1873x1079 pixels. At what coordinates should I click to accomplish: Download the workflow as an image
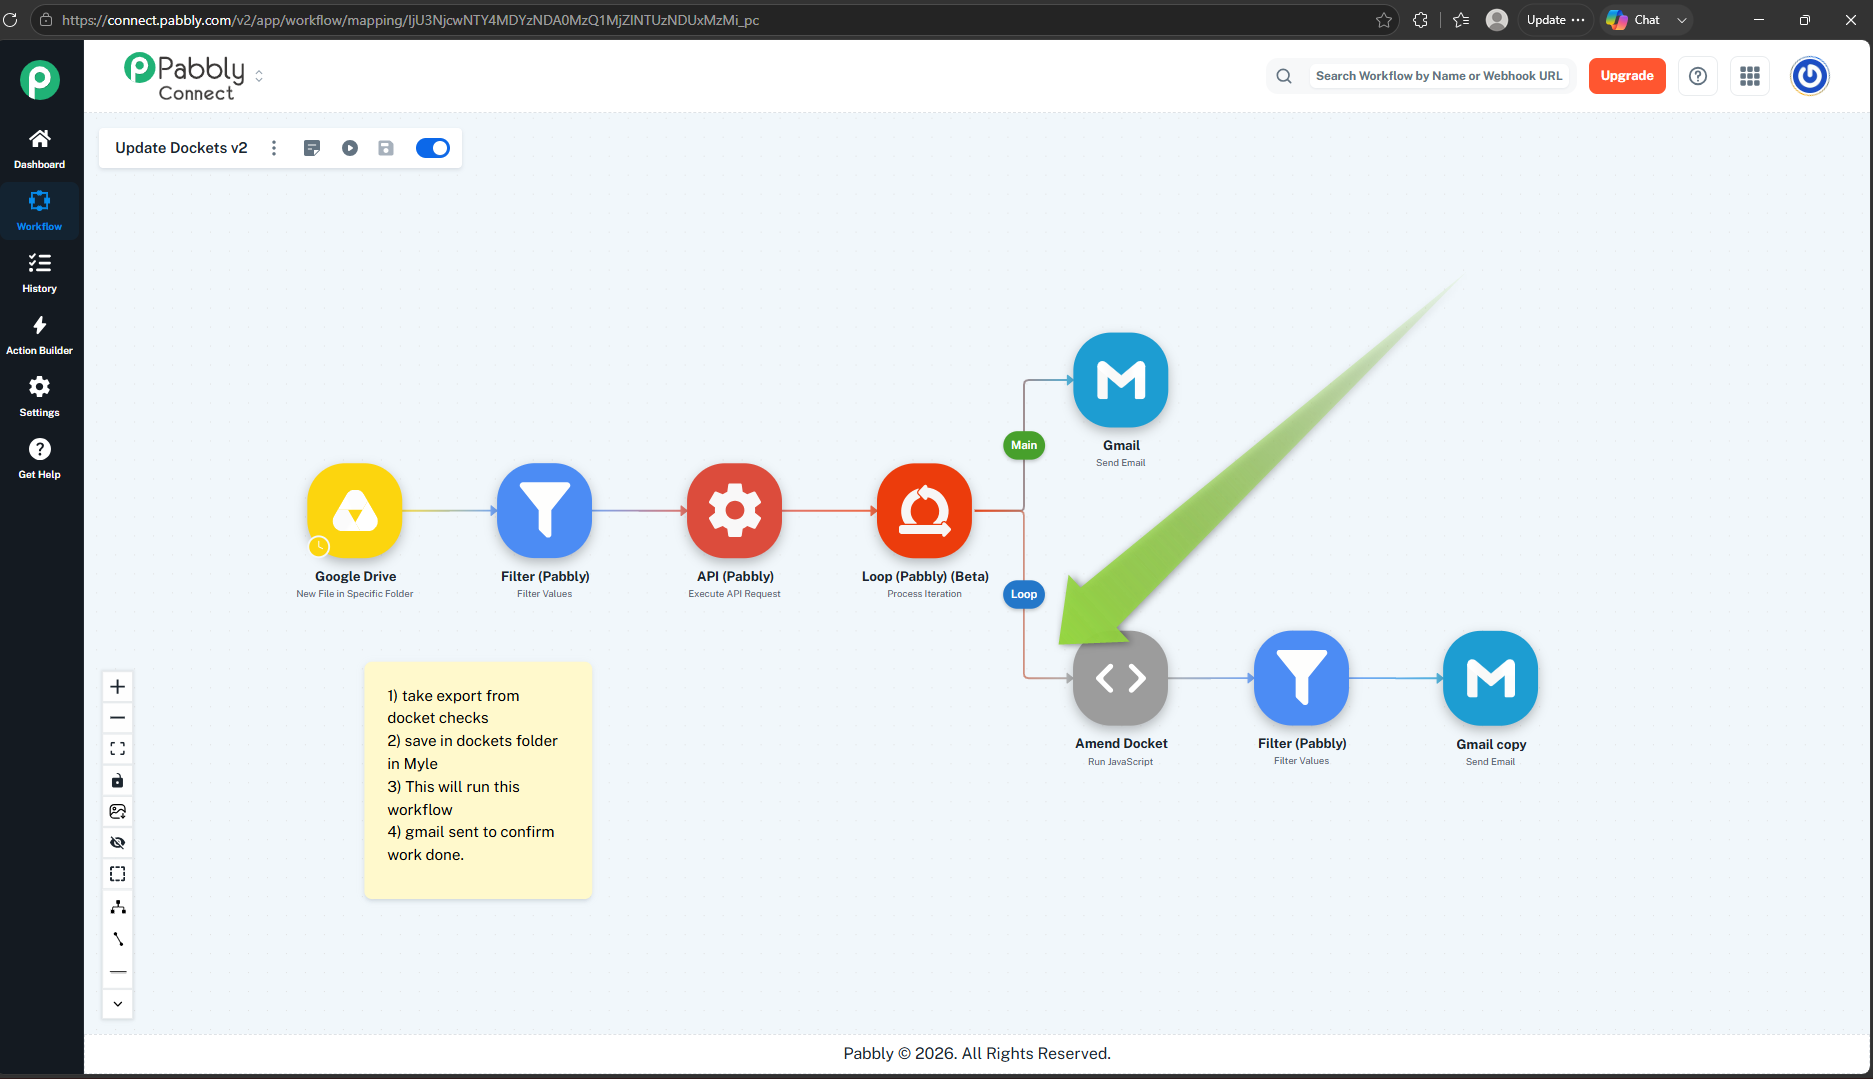tap(118, 811)
